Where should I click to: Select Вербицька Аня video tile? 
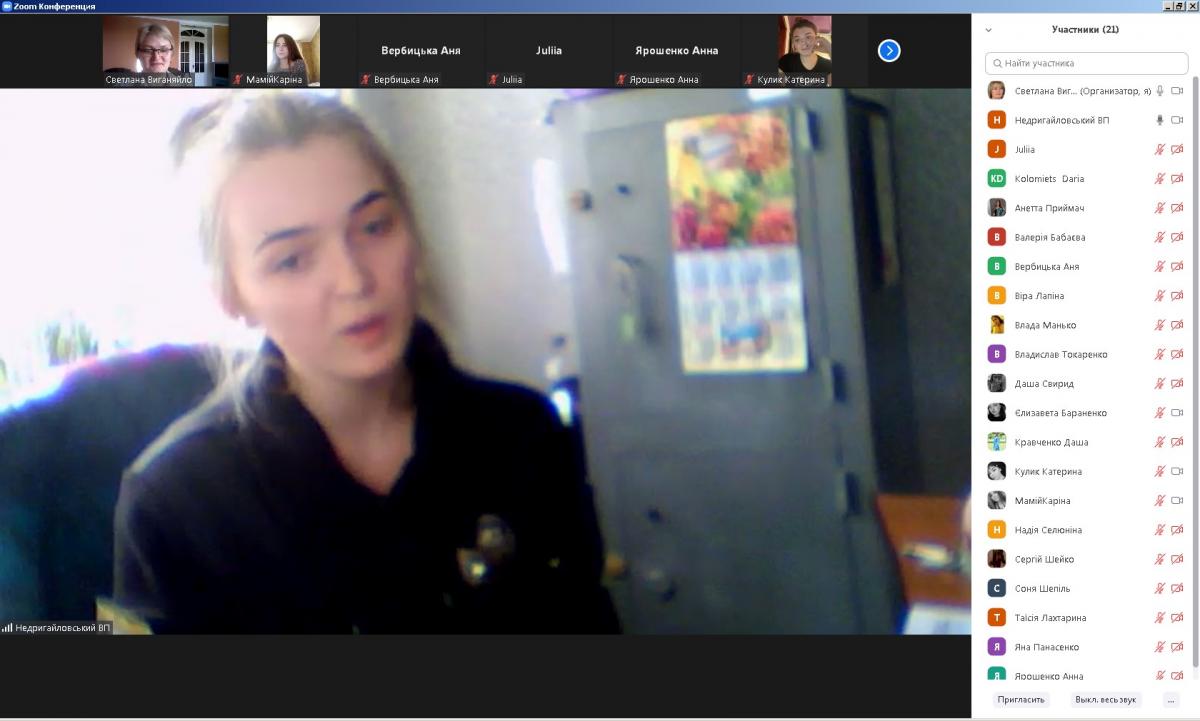coord(421,51)
